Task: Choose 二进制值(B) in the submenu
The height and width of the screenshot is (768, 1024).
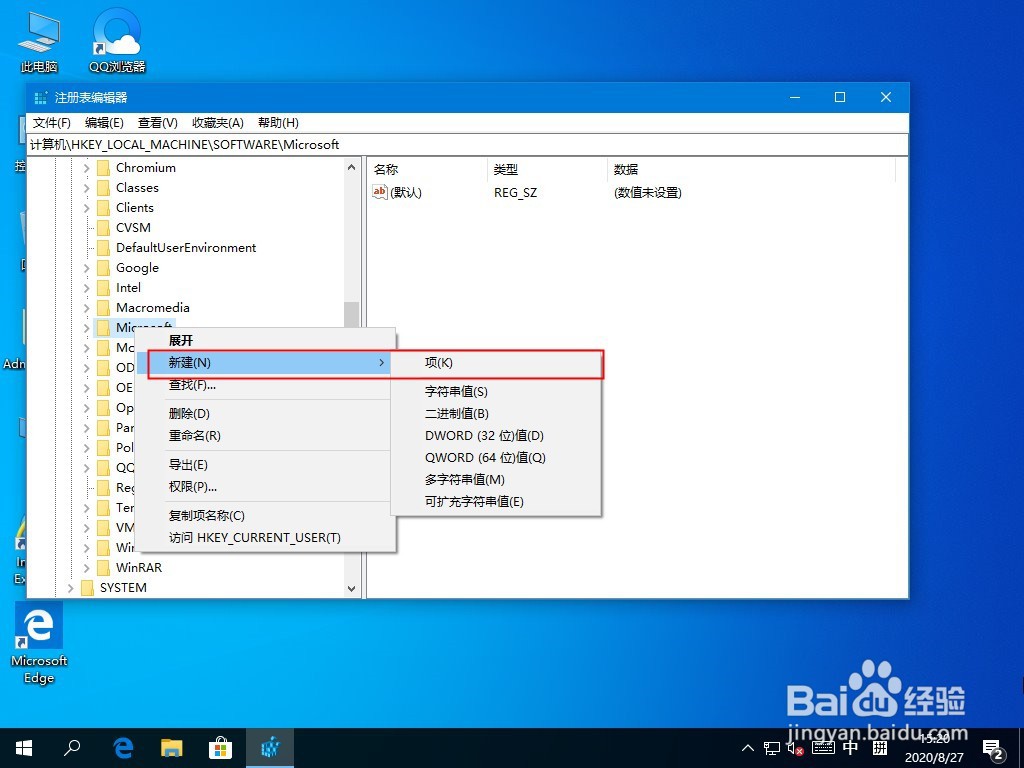Action: coord(496,413)
